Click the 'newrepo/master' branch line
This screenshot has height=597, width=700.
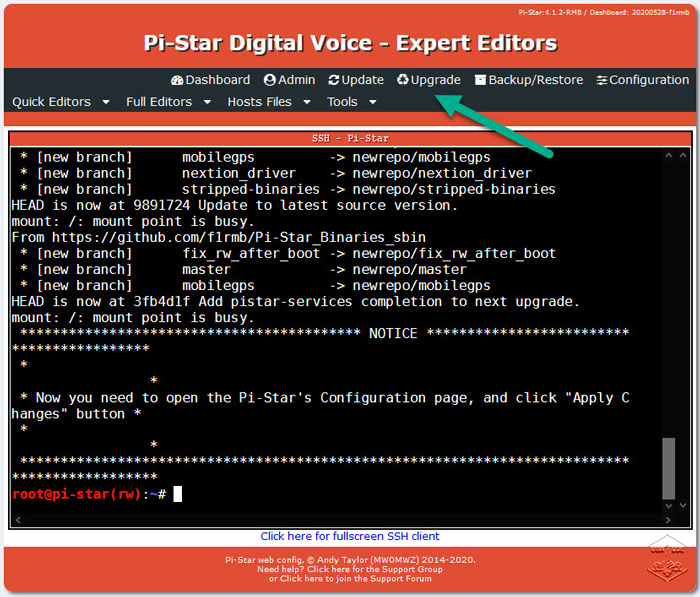243,270
